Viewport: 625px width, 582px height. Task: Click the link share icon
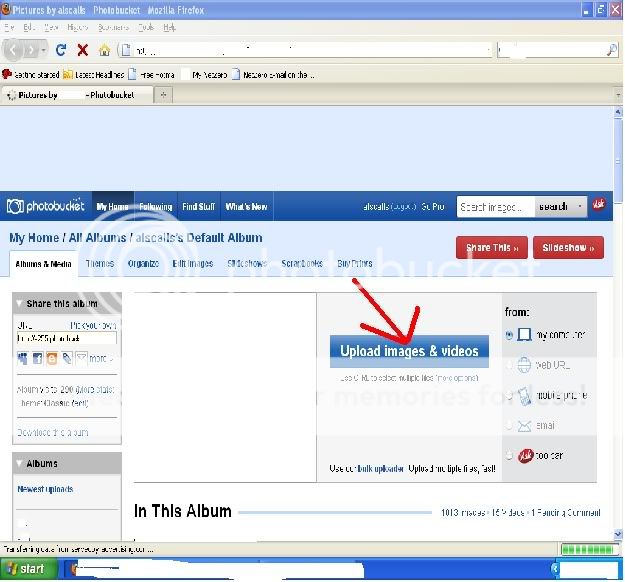(67, 358)
